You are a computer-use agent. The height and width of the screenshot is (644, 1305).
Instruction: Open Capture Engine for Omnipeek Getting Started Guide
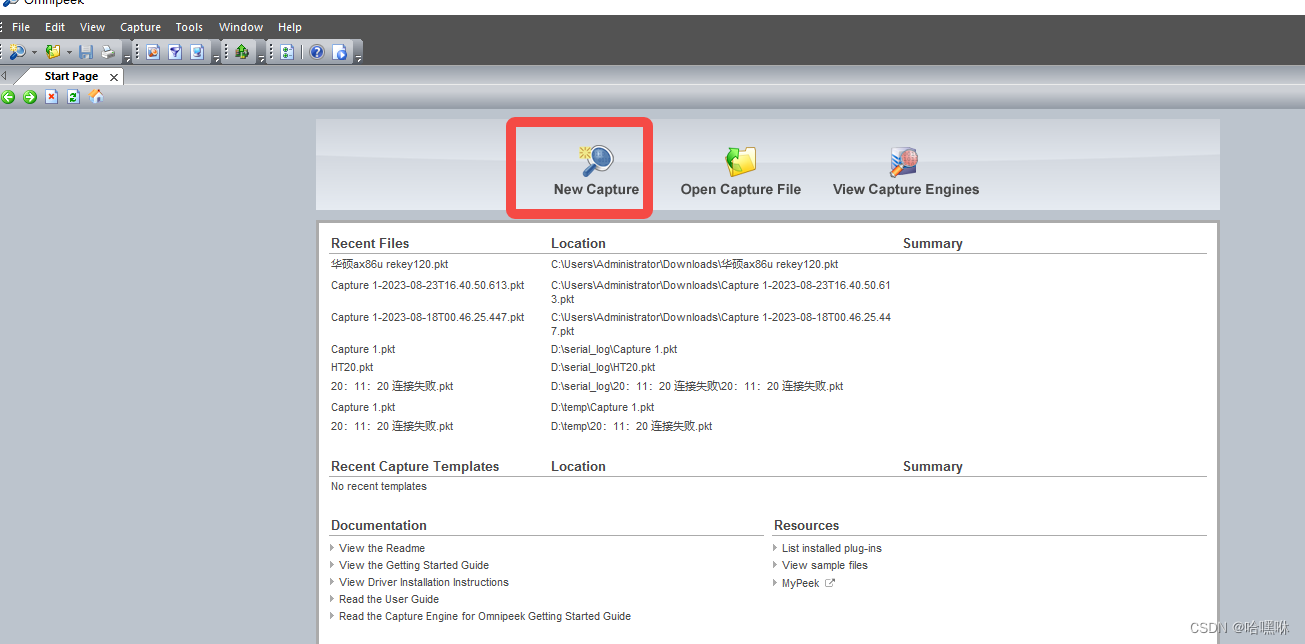(x=485, y=616)
